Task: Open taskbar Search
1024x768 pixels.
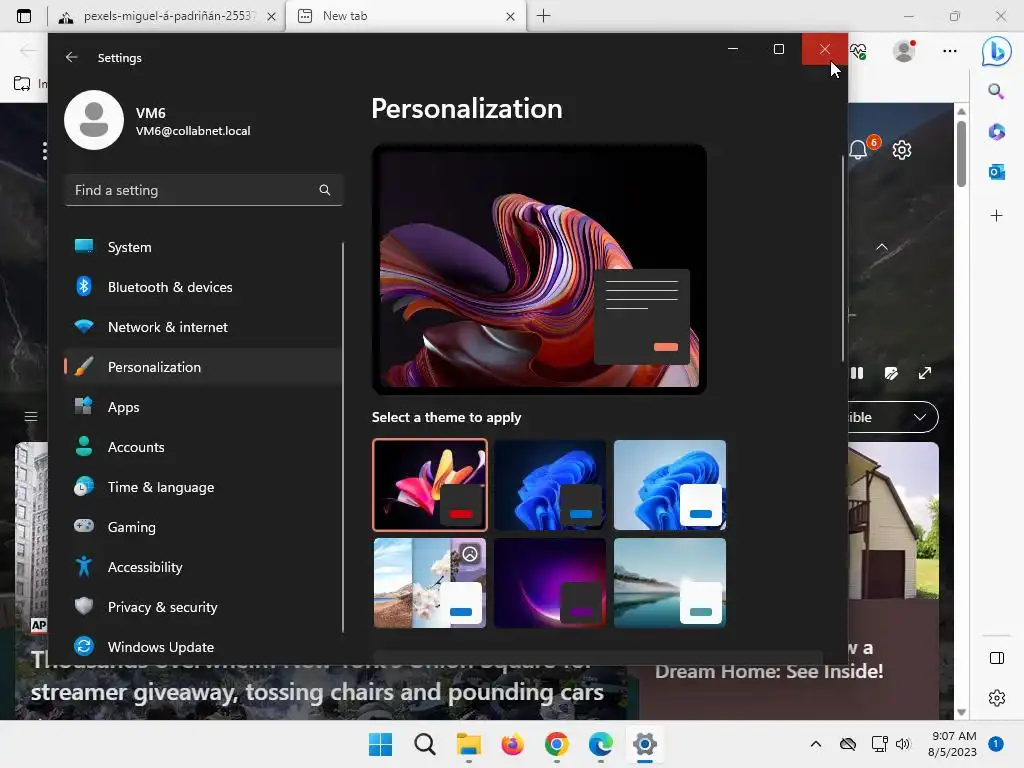Action: click(x=424, y=744)
